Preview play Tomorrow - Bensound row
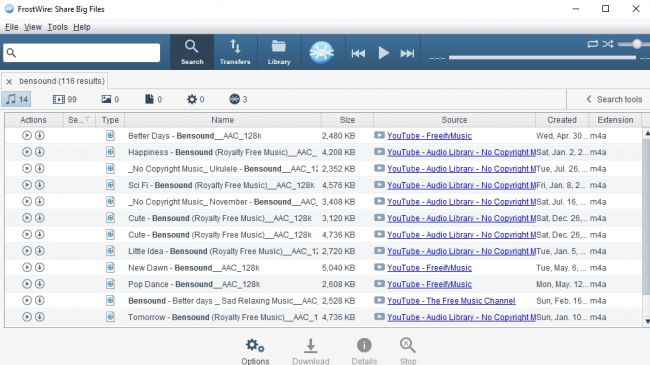Screen dimensions: 650x365 (27, 317)
